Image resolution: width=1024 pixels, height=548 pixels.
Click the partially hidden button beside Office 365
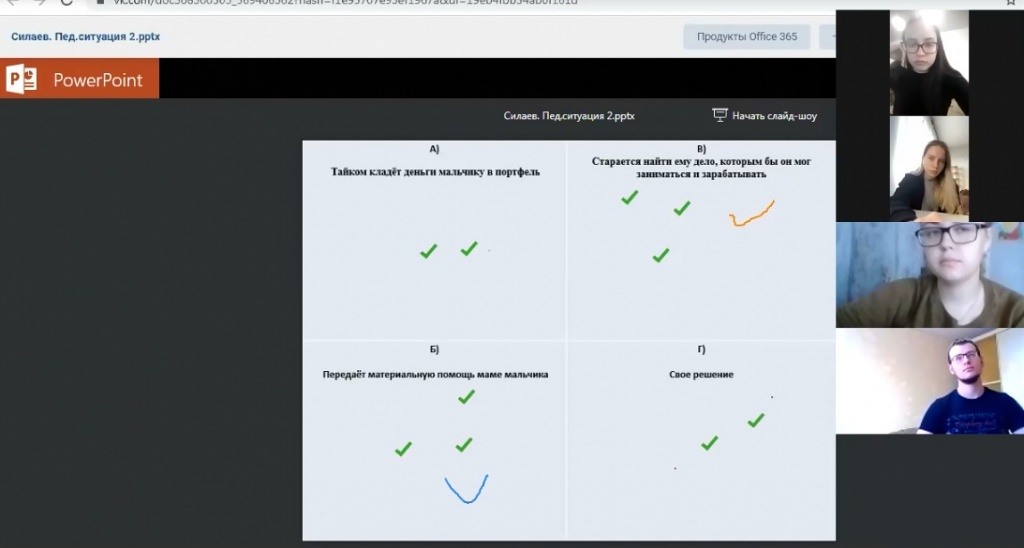tap(827, 37)
